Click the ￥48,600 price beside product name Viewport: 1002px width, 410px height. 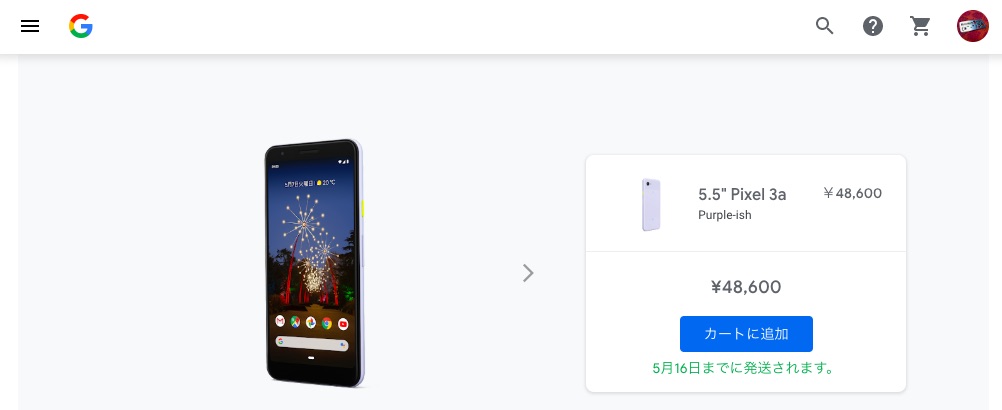852,194
